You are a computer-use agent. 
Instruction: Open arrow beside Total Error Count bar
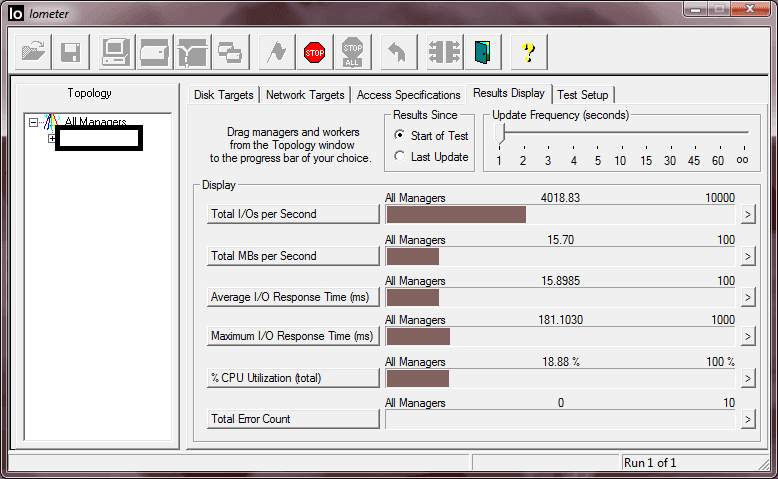tap(748, 420)
